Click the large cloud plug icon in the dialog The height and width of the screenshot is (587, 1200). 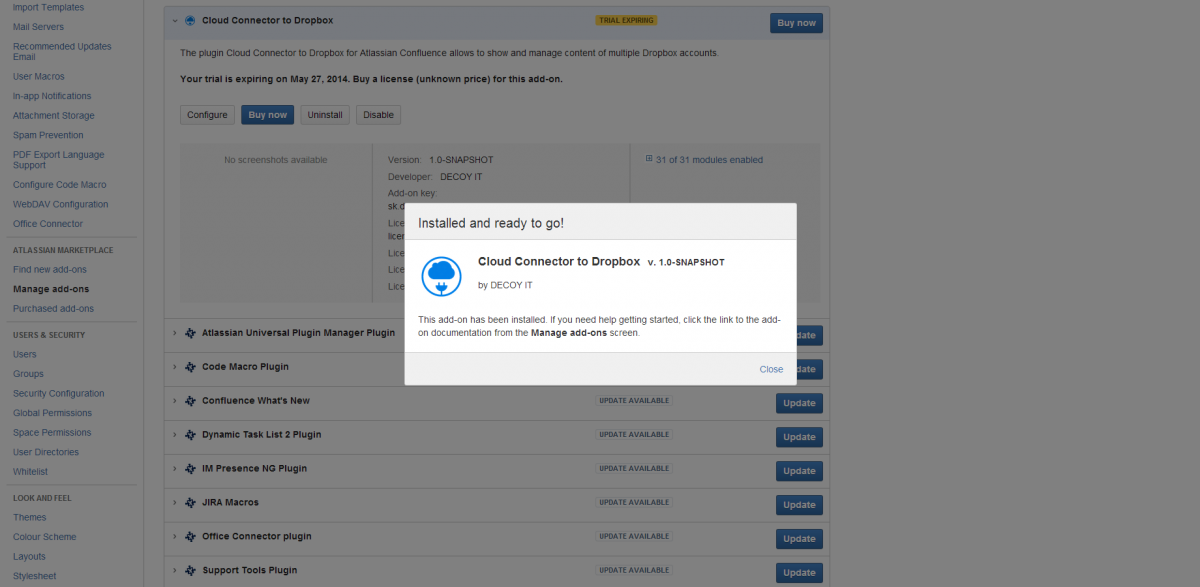441,277
